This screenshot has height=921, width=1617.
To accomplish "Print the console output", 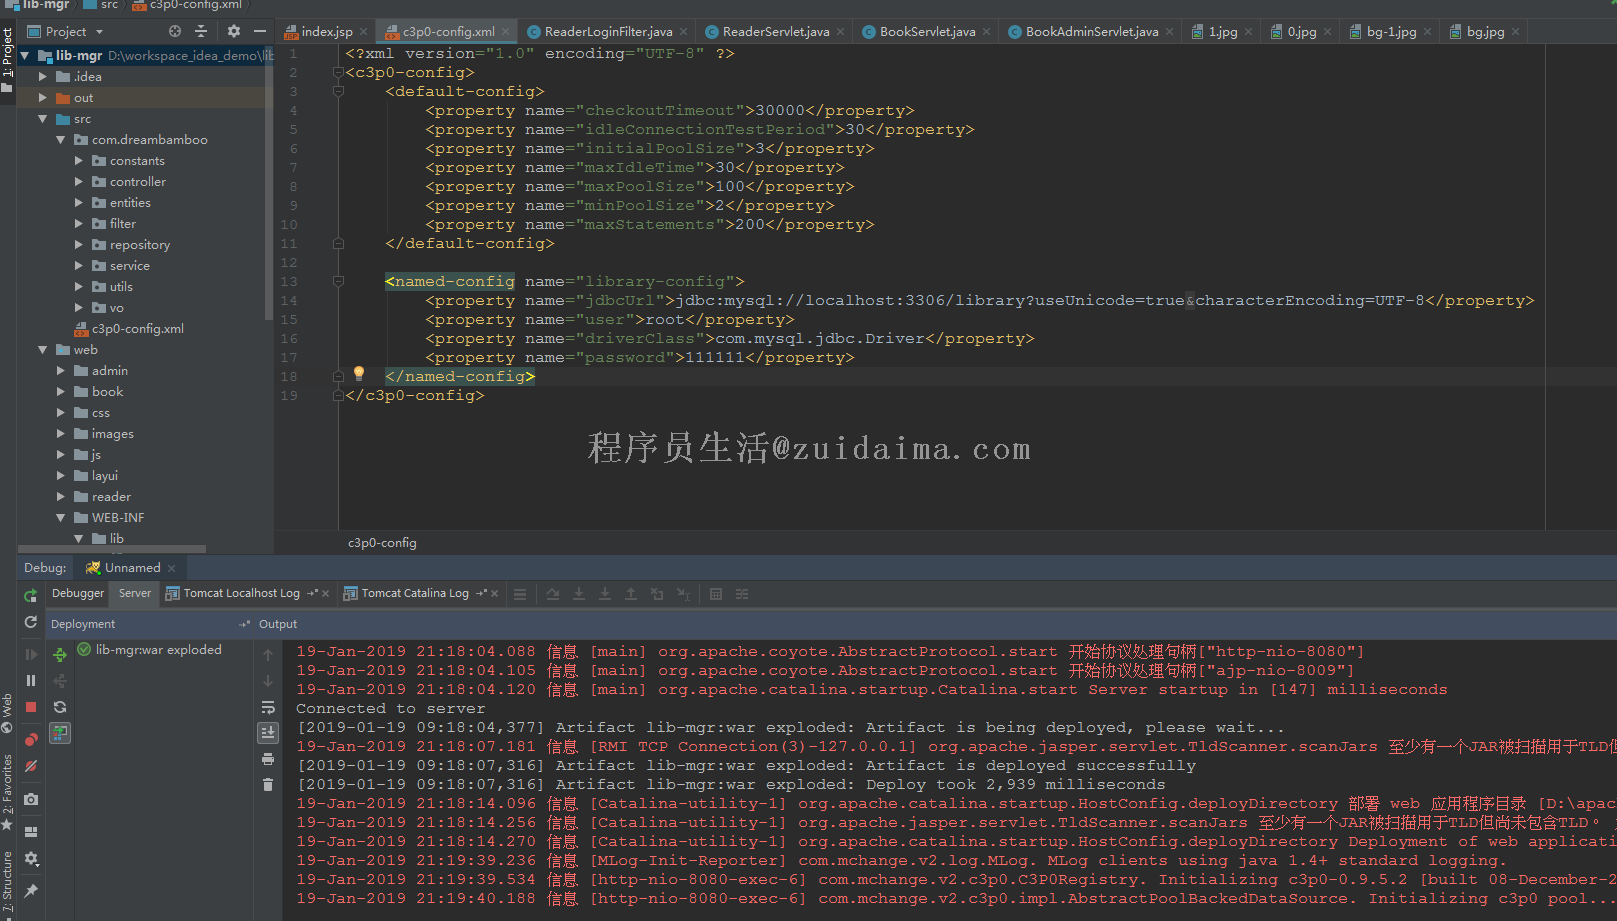I will [x=268, y=759].
